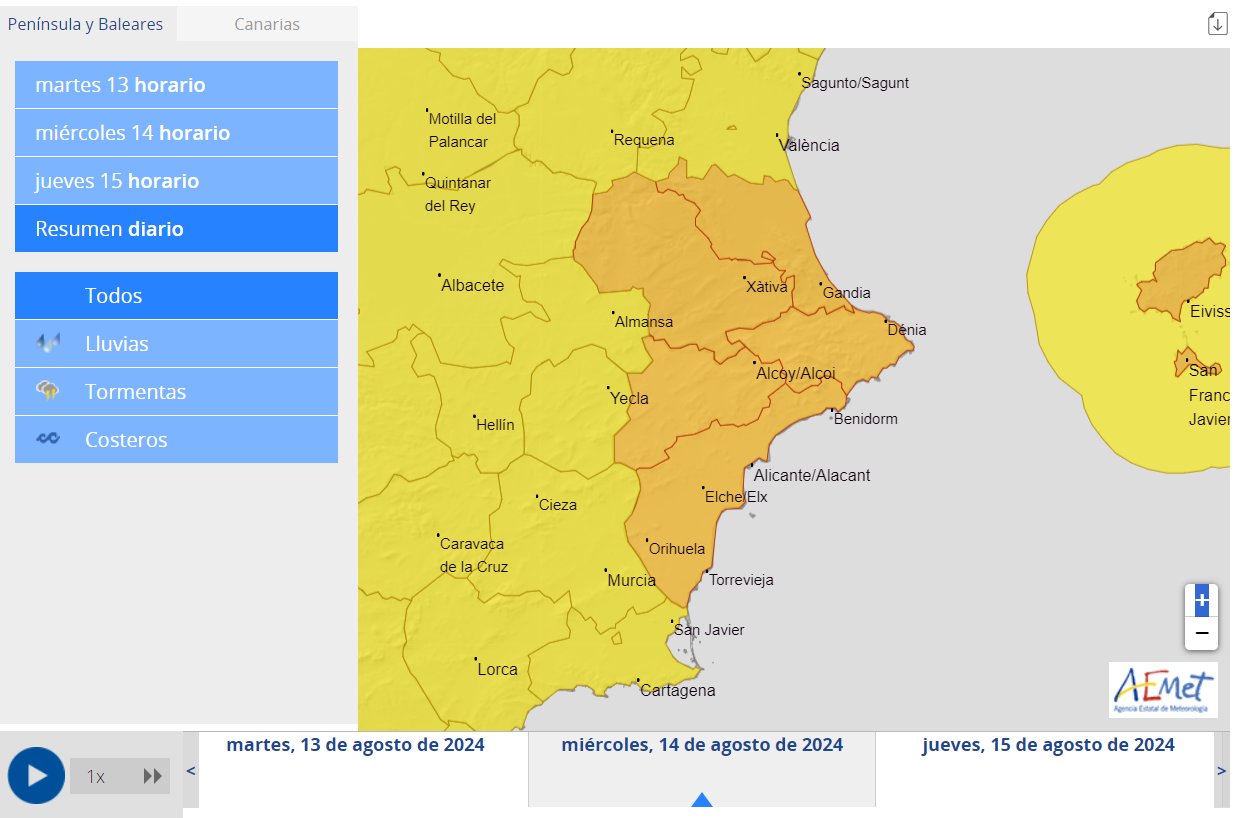
Task: Select Resumen diario view
Action: point(176,229)
